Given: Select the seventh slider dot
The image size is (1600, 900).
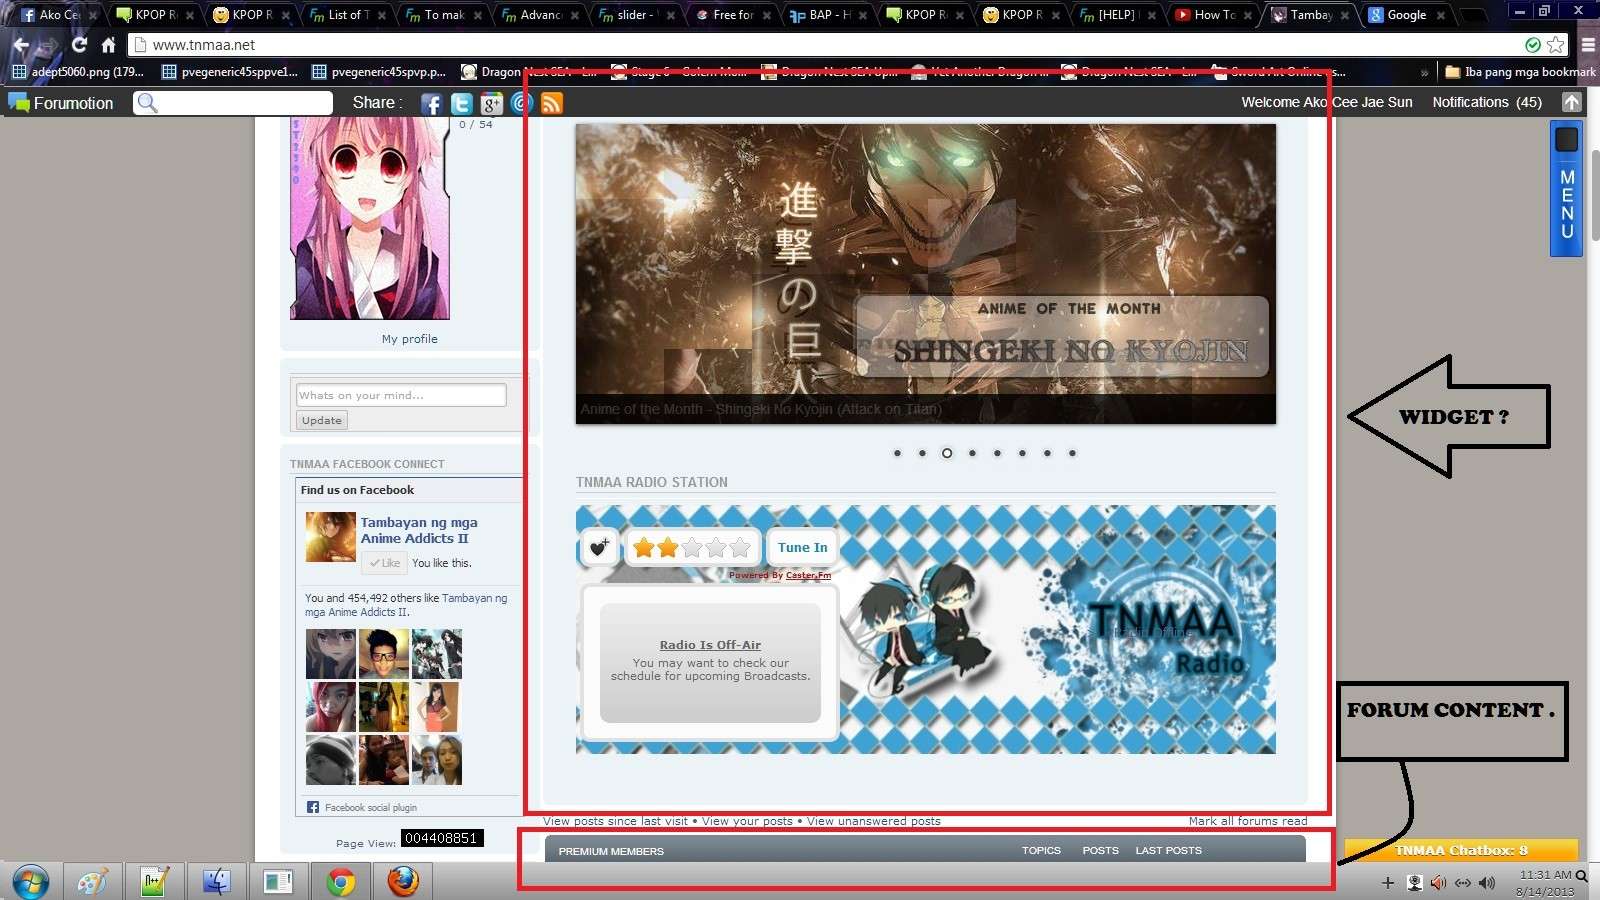Looking at the screenshot, I should (1047, 453).
